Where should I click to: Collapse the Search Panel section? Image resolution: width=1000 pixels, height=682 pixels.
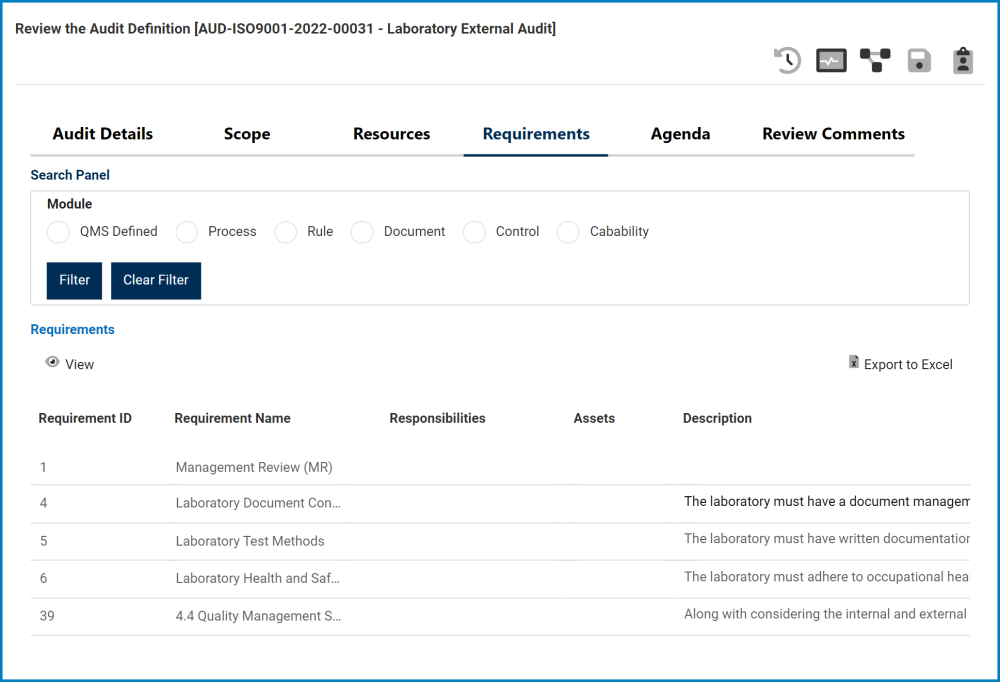[x=70, y=175]
